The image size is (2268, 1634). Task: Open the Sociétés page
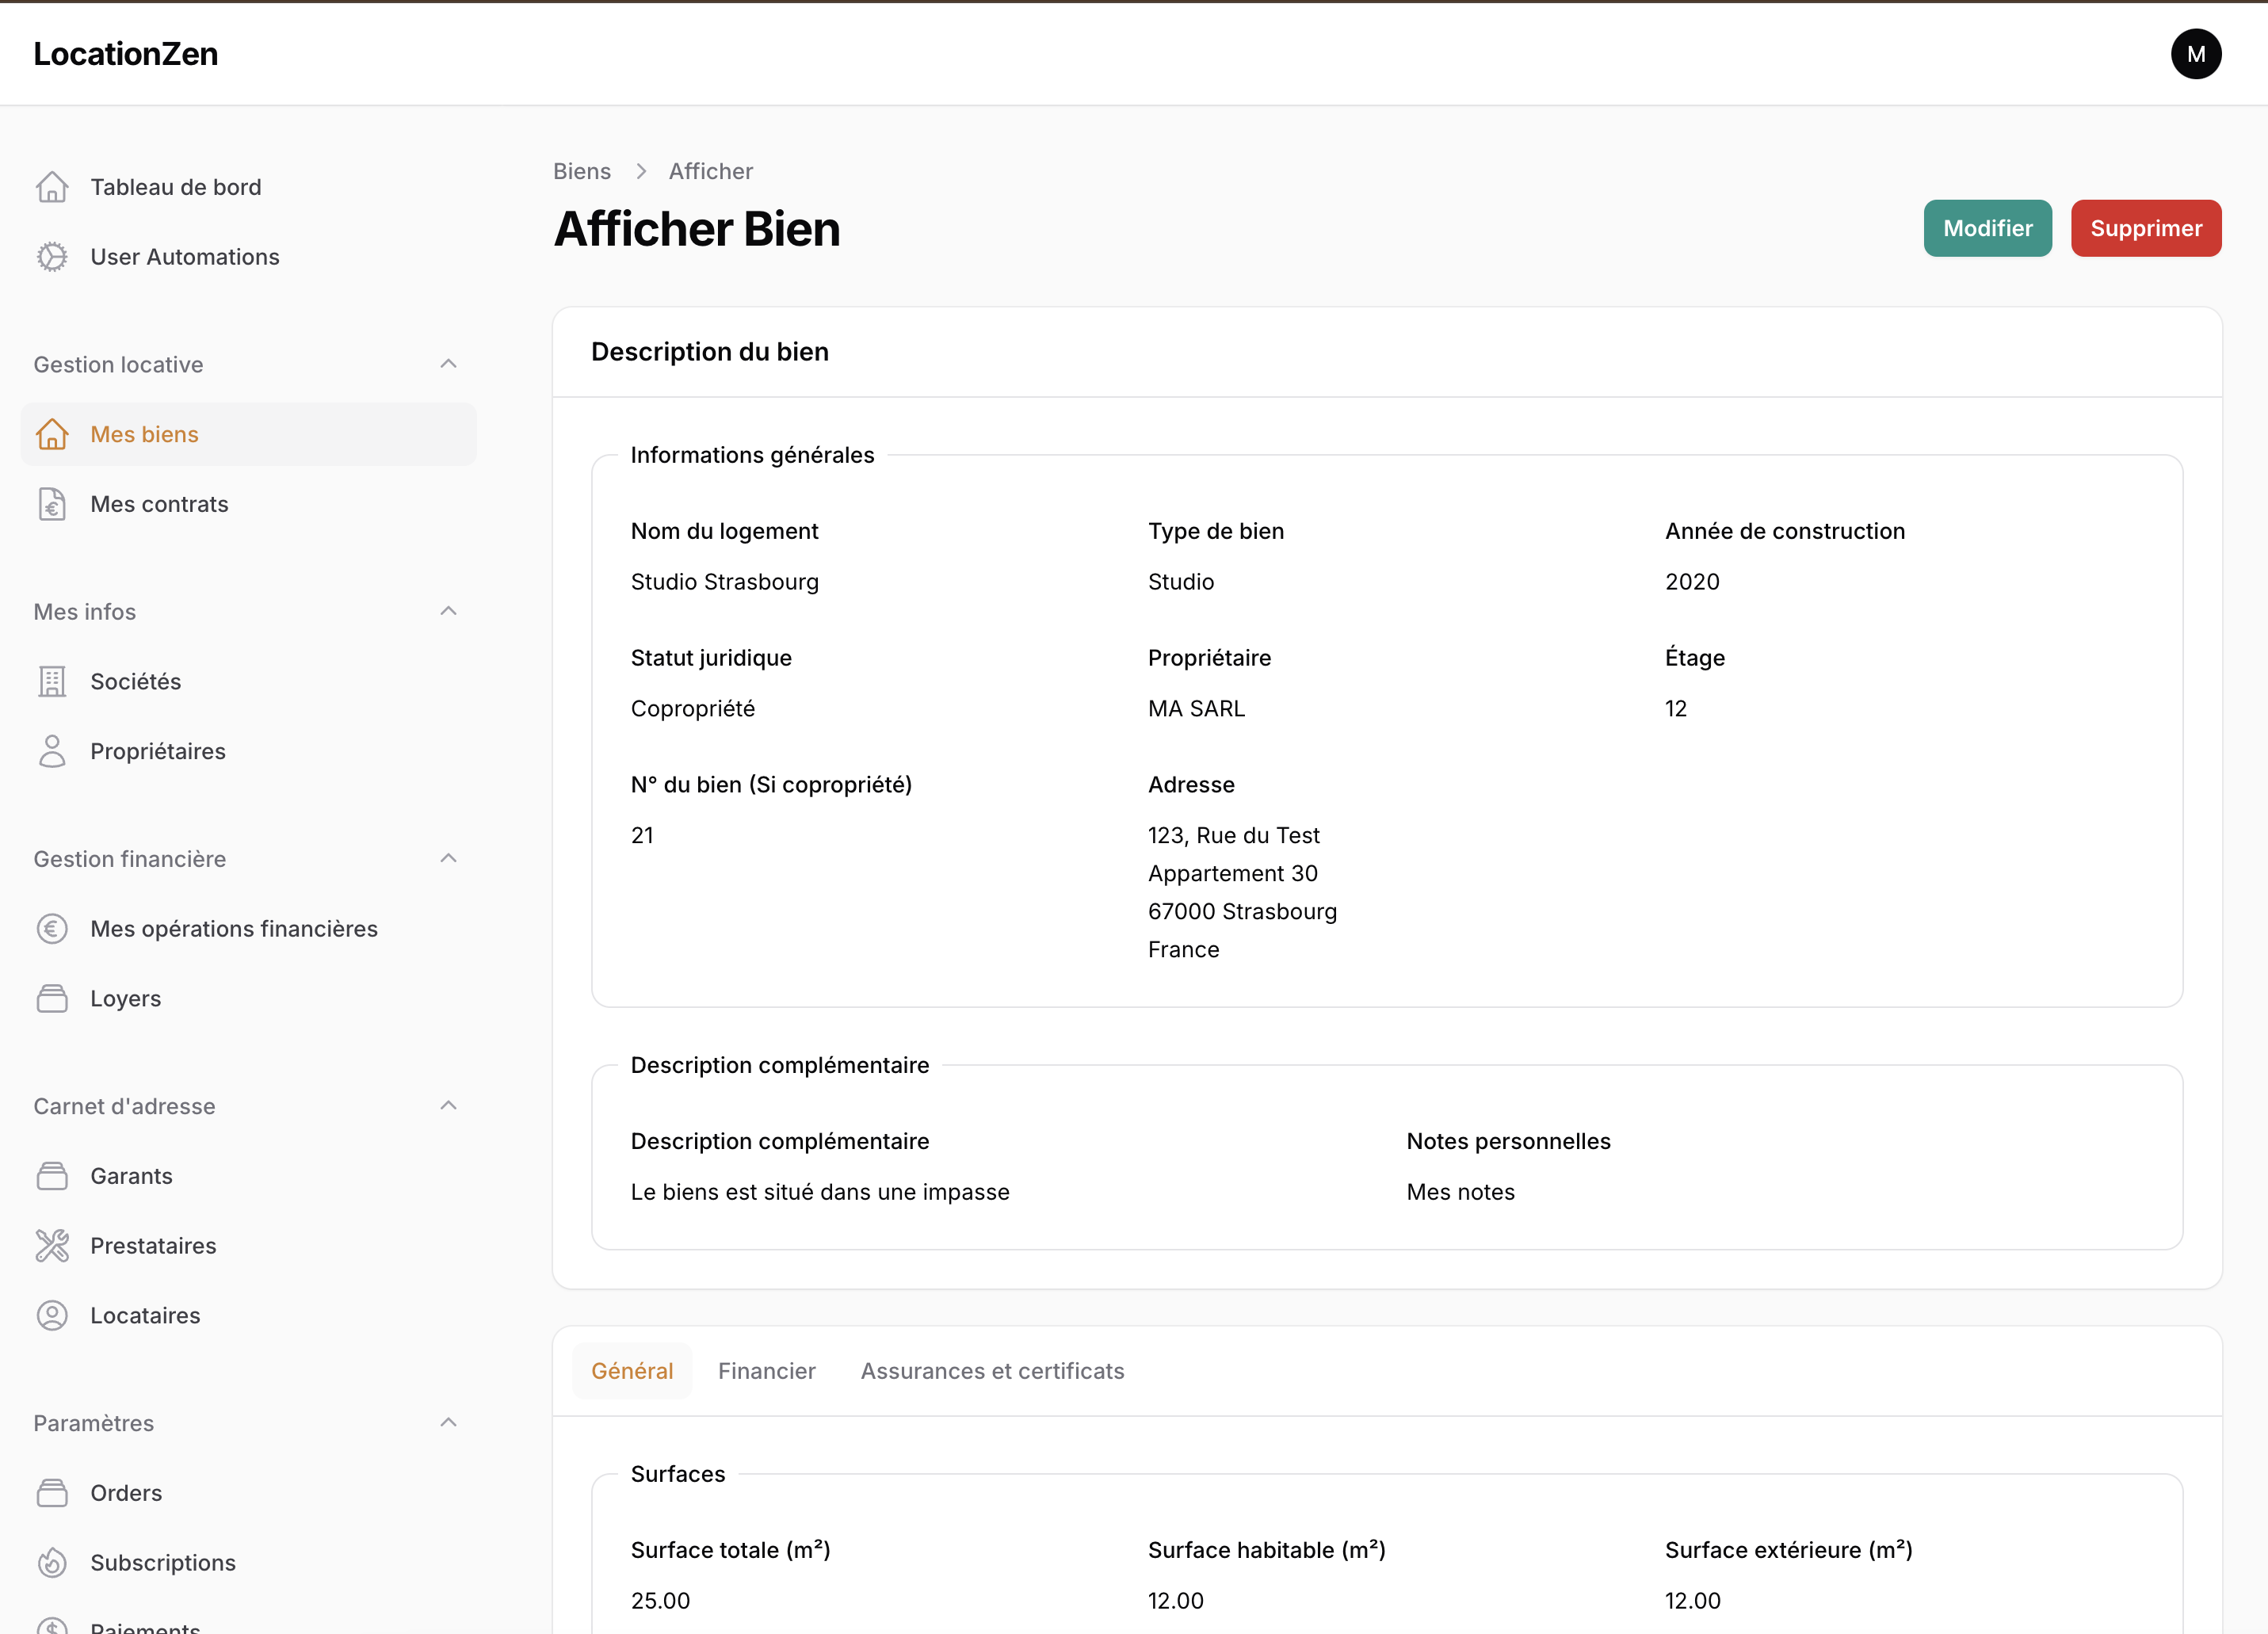pyautogui.click(x=248, y=681)
